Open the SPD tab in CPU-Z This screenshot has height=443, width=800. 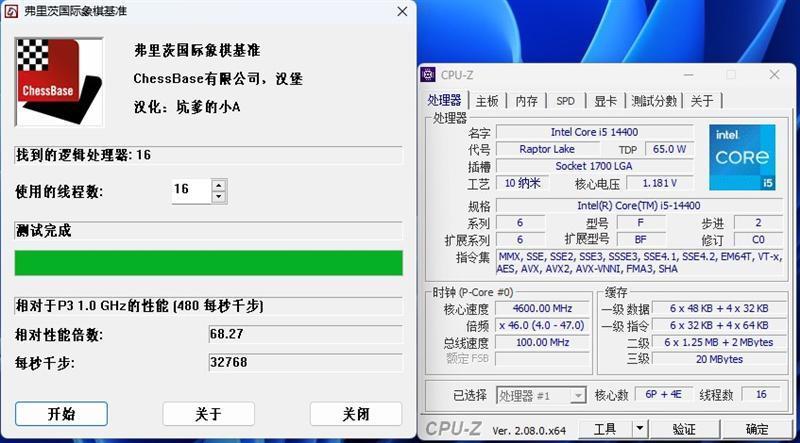565,101
